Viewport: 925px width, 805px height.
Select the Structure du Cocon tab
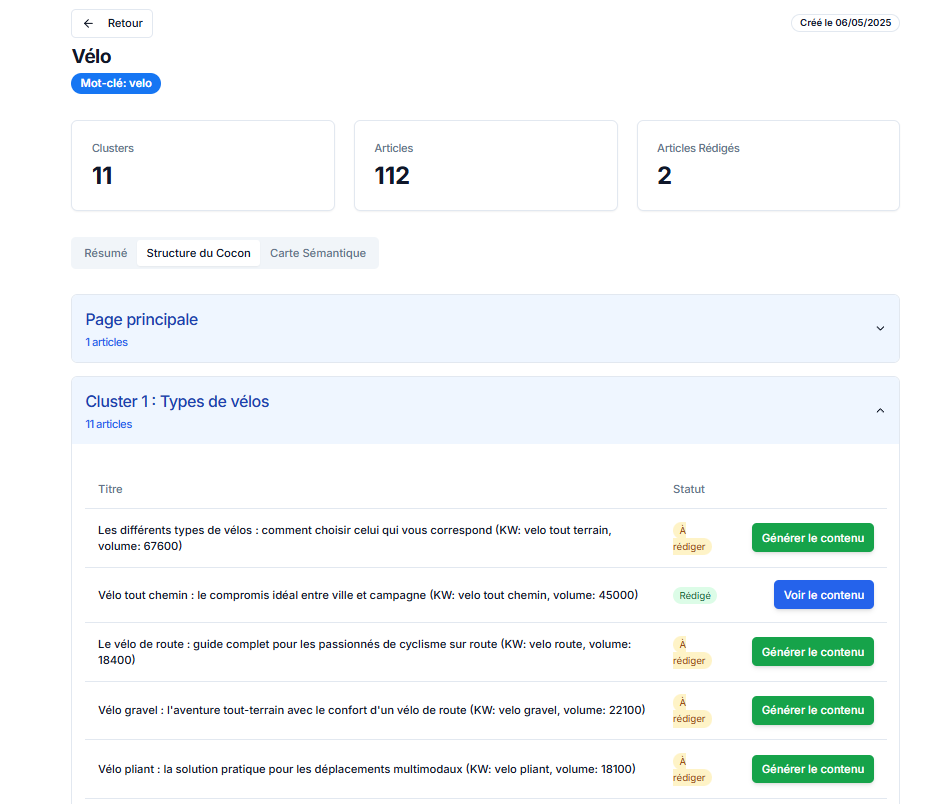(x=198, y=253)
